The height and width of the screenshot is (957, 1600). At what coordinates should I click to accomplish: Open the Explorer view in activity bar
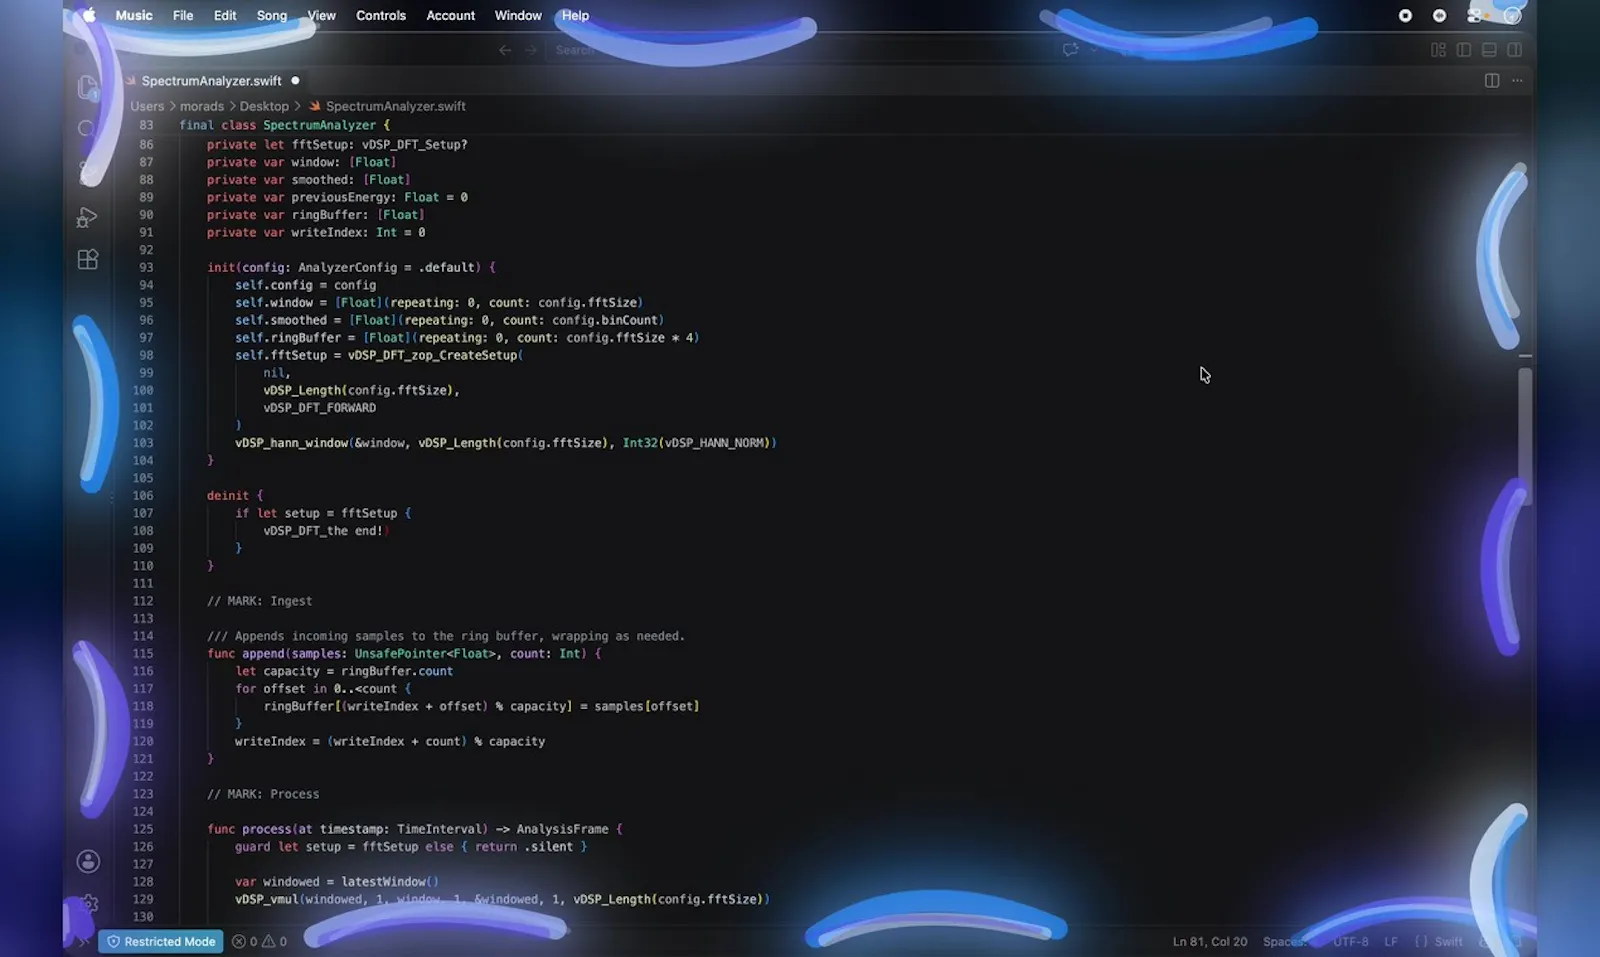(x=87, y=87)
